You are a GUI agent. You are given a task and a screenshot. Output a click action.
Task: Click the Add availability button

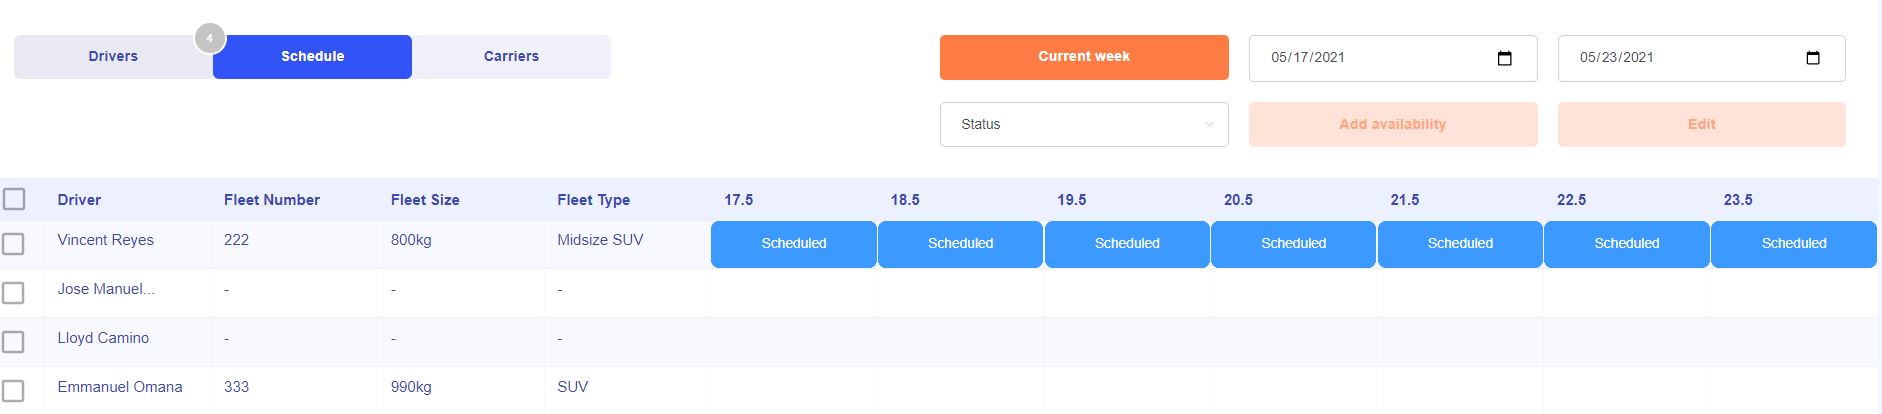[1392, 125]
